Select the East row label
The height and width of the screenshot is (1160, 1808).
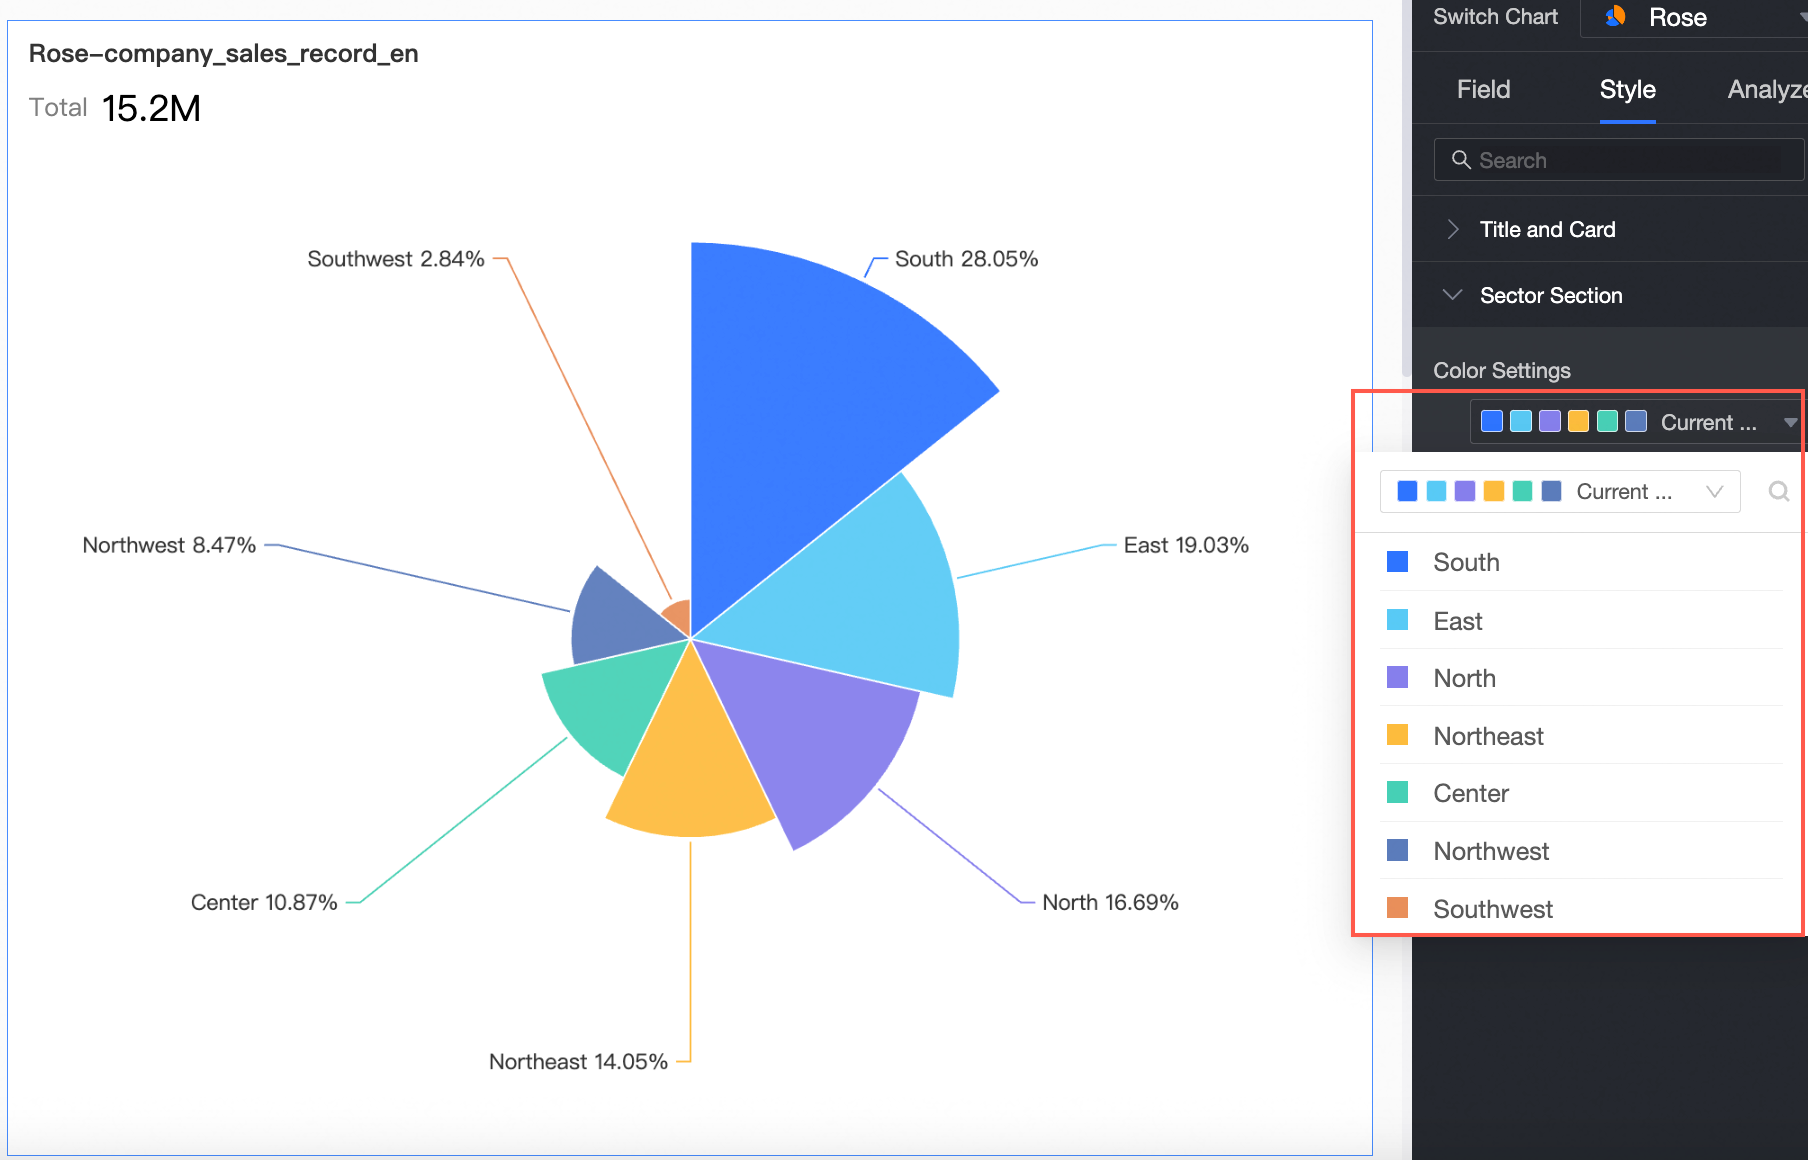1457,621
